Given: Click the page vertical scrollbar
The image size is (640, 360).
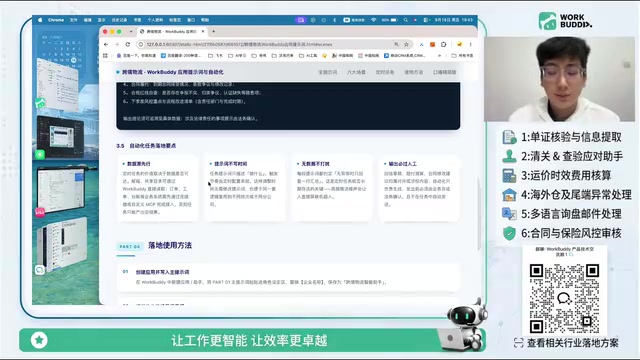Looking at the screenshot, I should (478, 213).
